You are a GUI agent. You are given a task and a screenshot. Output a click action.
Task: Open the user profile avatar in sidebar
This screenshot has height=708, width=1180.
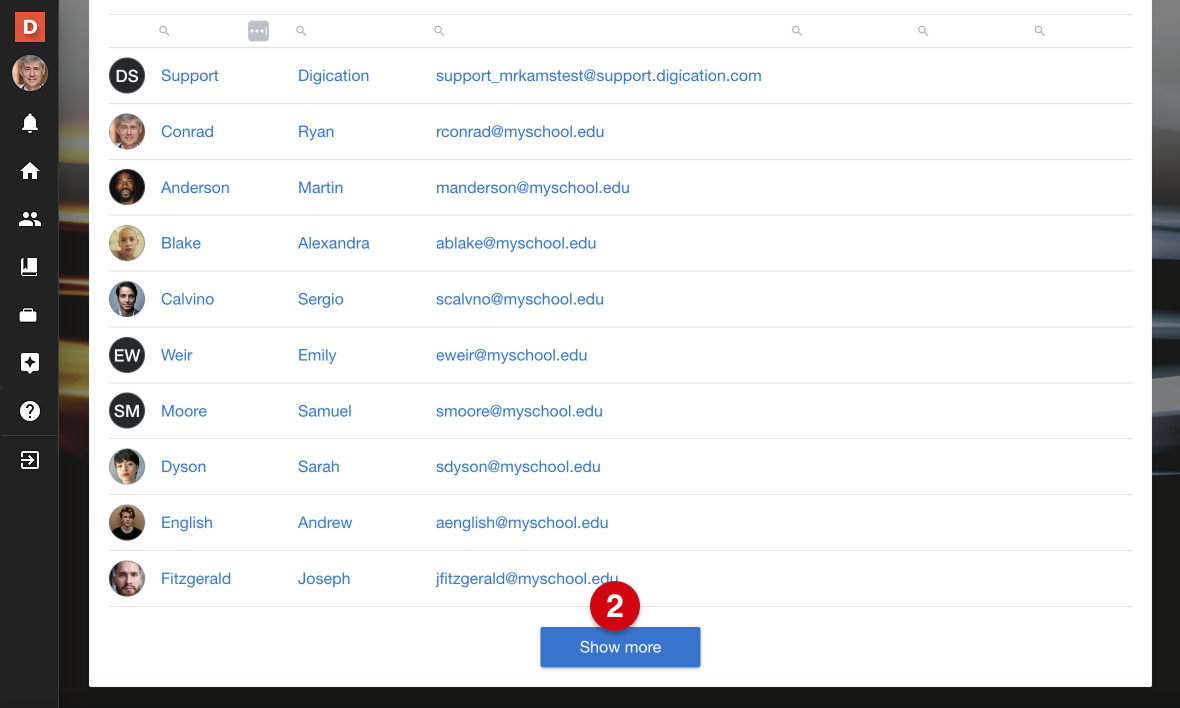(30, 73)
